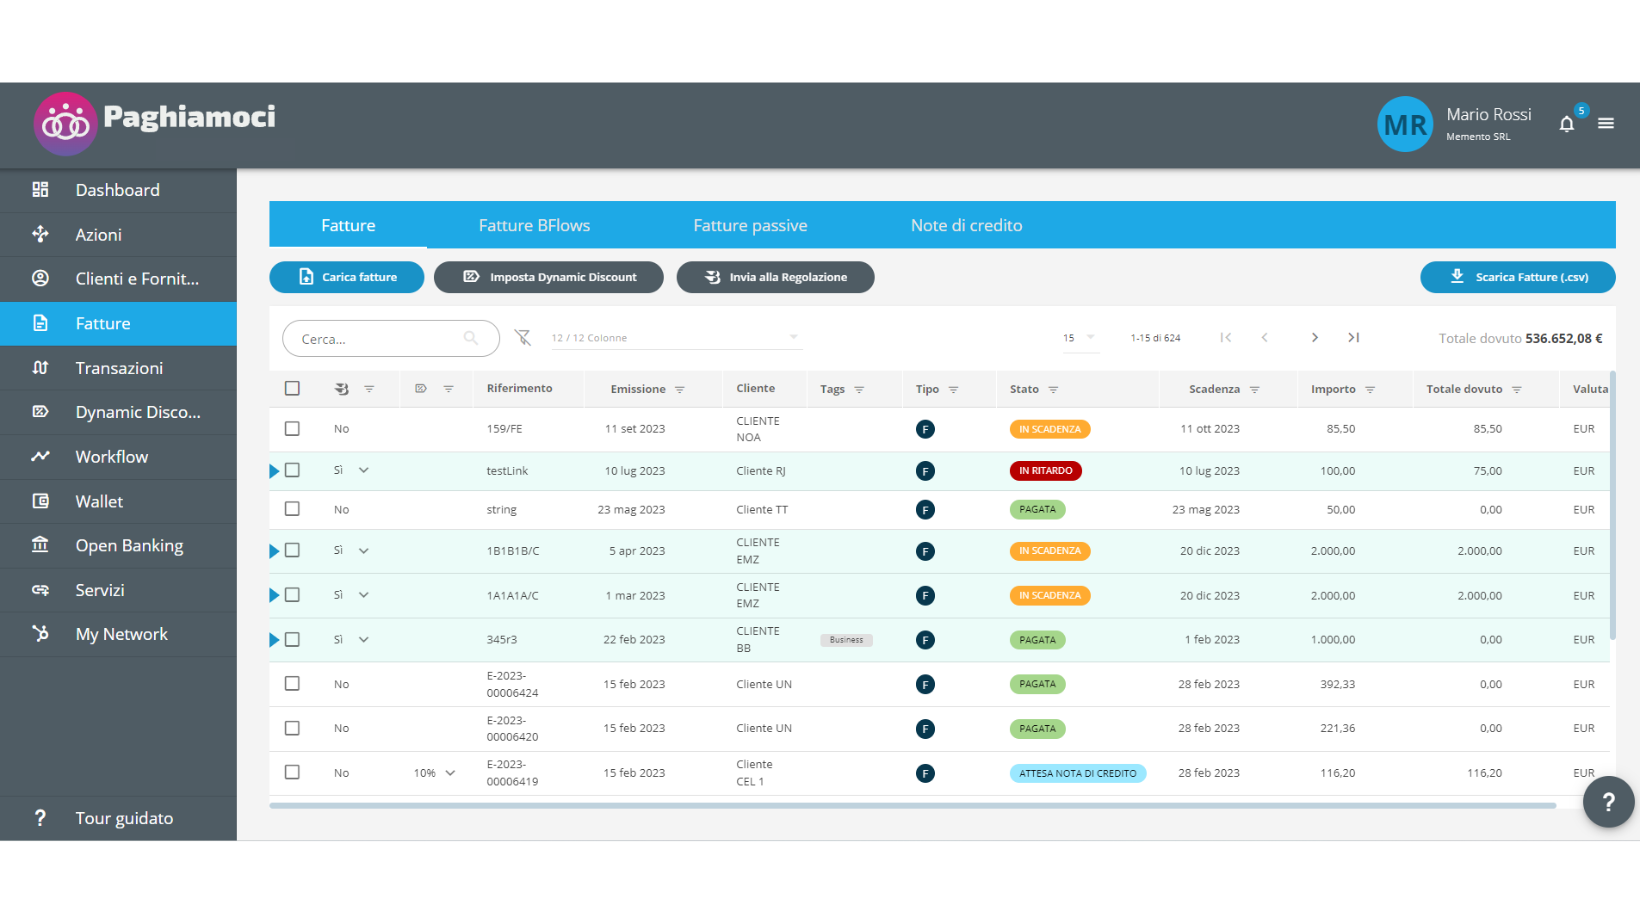Open the rows-per-page dropdown showing 15
1640x924 pixels.
click(x=1079, y=338)
